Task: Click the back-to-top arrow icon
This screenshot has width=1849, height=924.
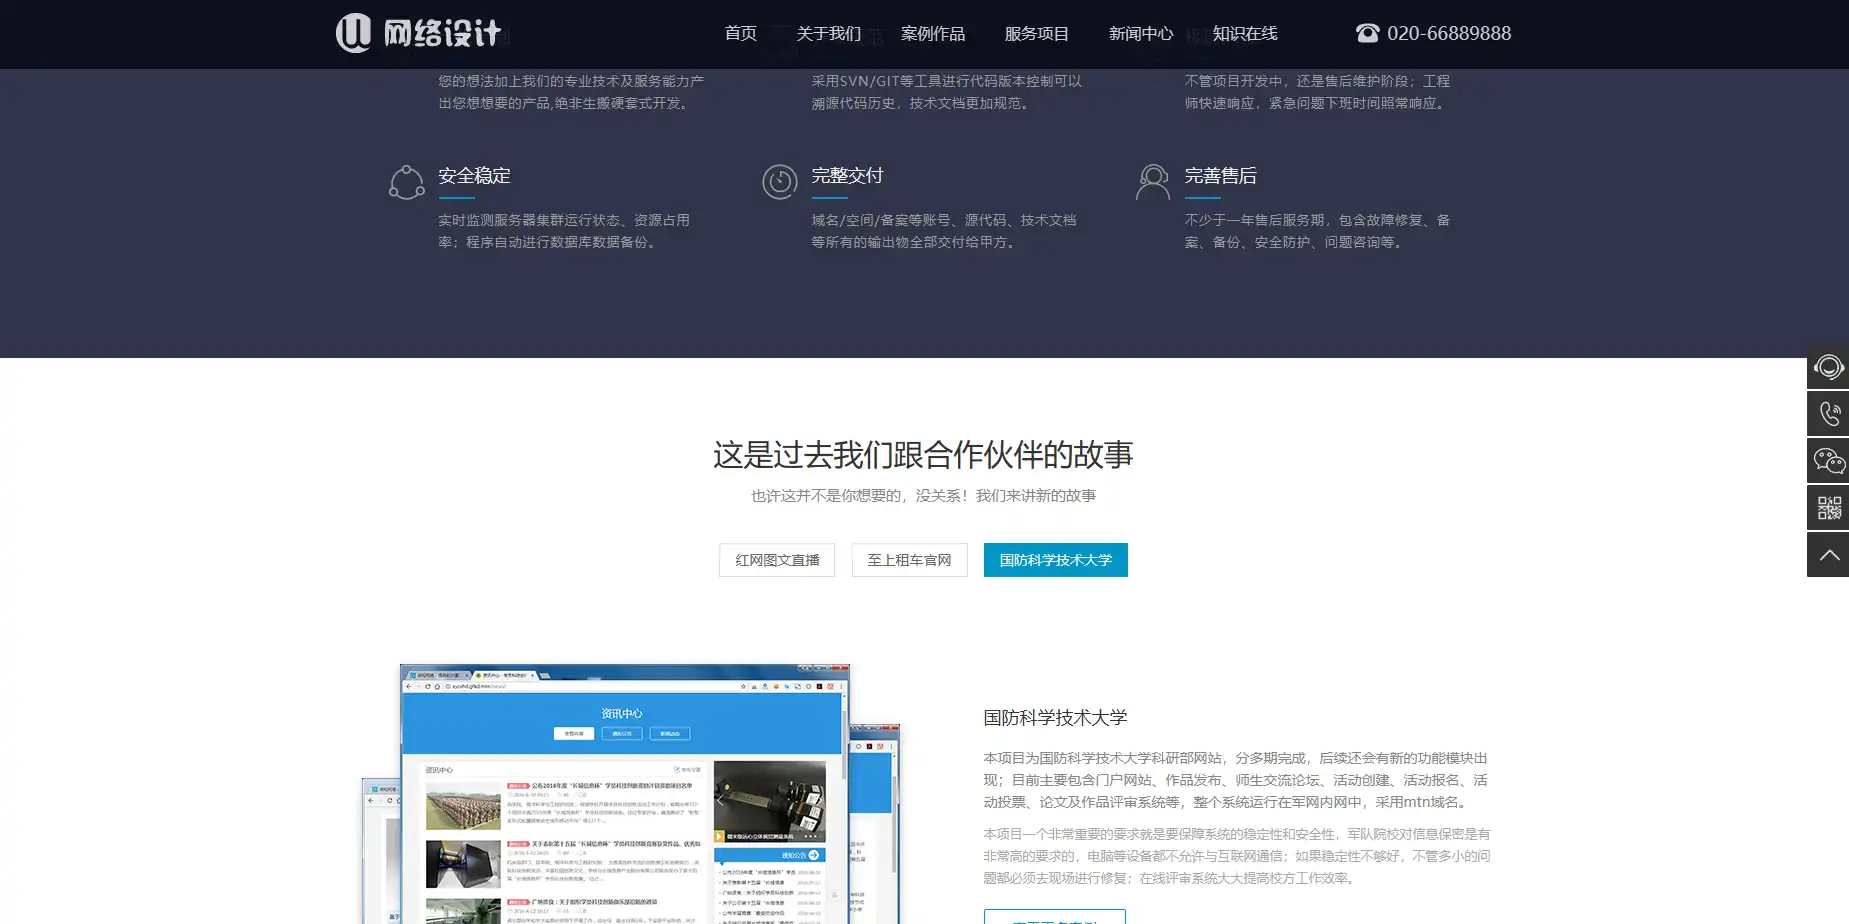Action: (x=1828, y=554)
